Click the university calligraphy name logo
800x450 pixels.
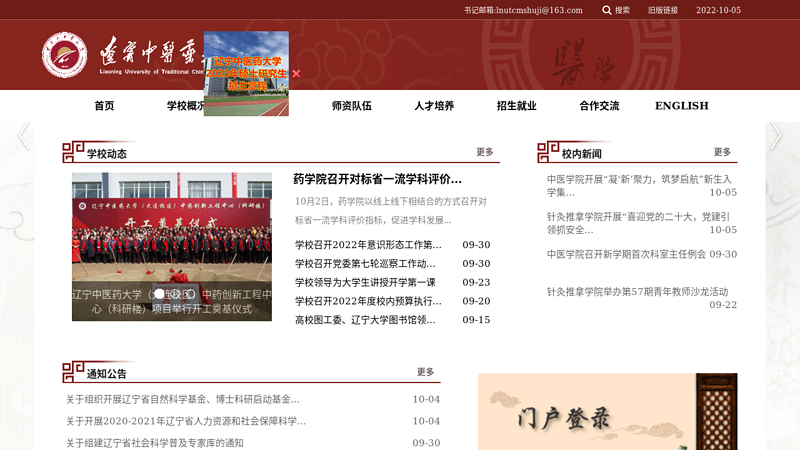point(152,55)
